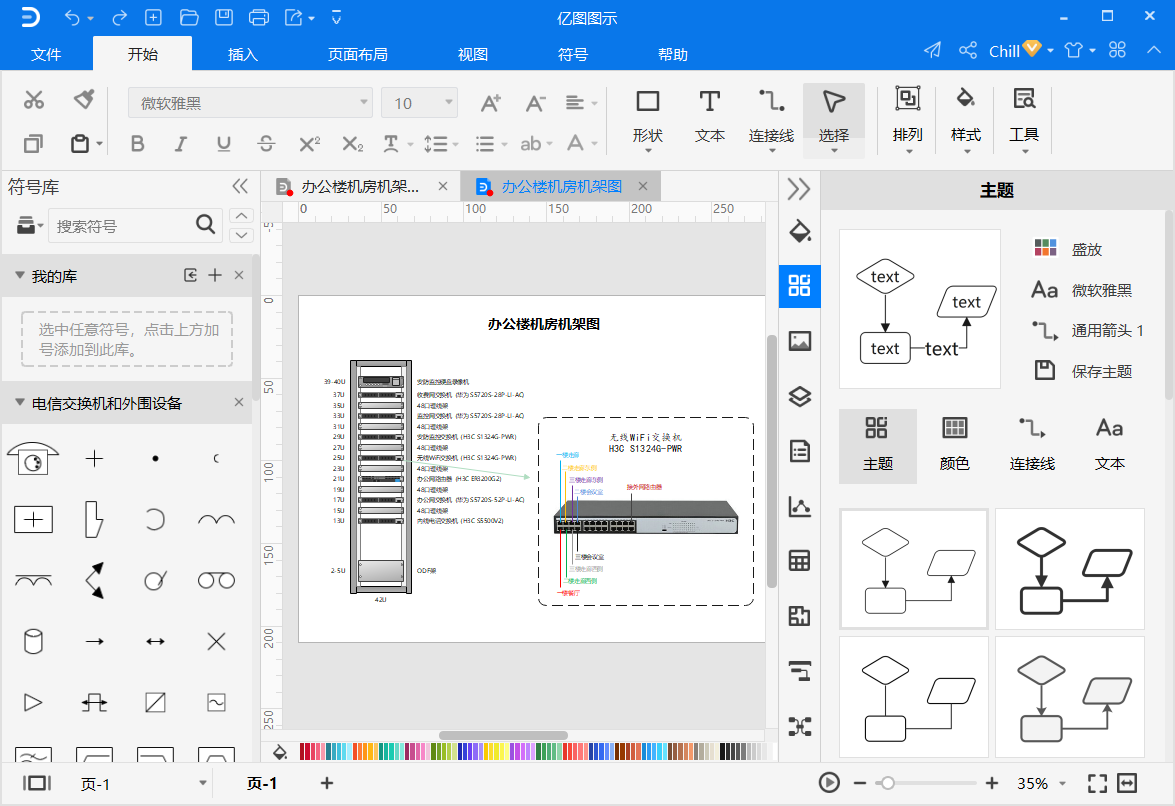This screenshot has width=1175, height=806.
Task: Click the Fit to page icon
Action: point(1098,783)
